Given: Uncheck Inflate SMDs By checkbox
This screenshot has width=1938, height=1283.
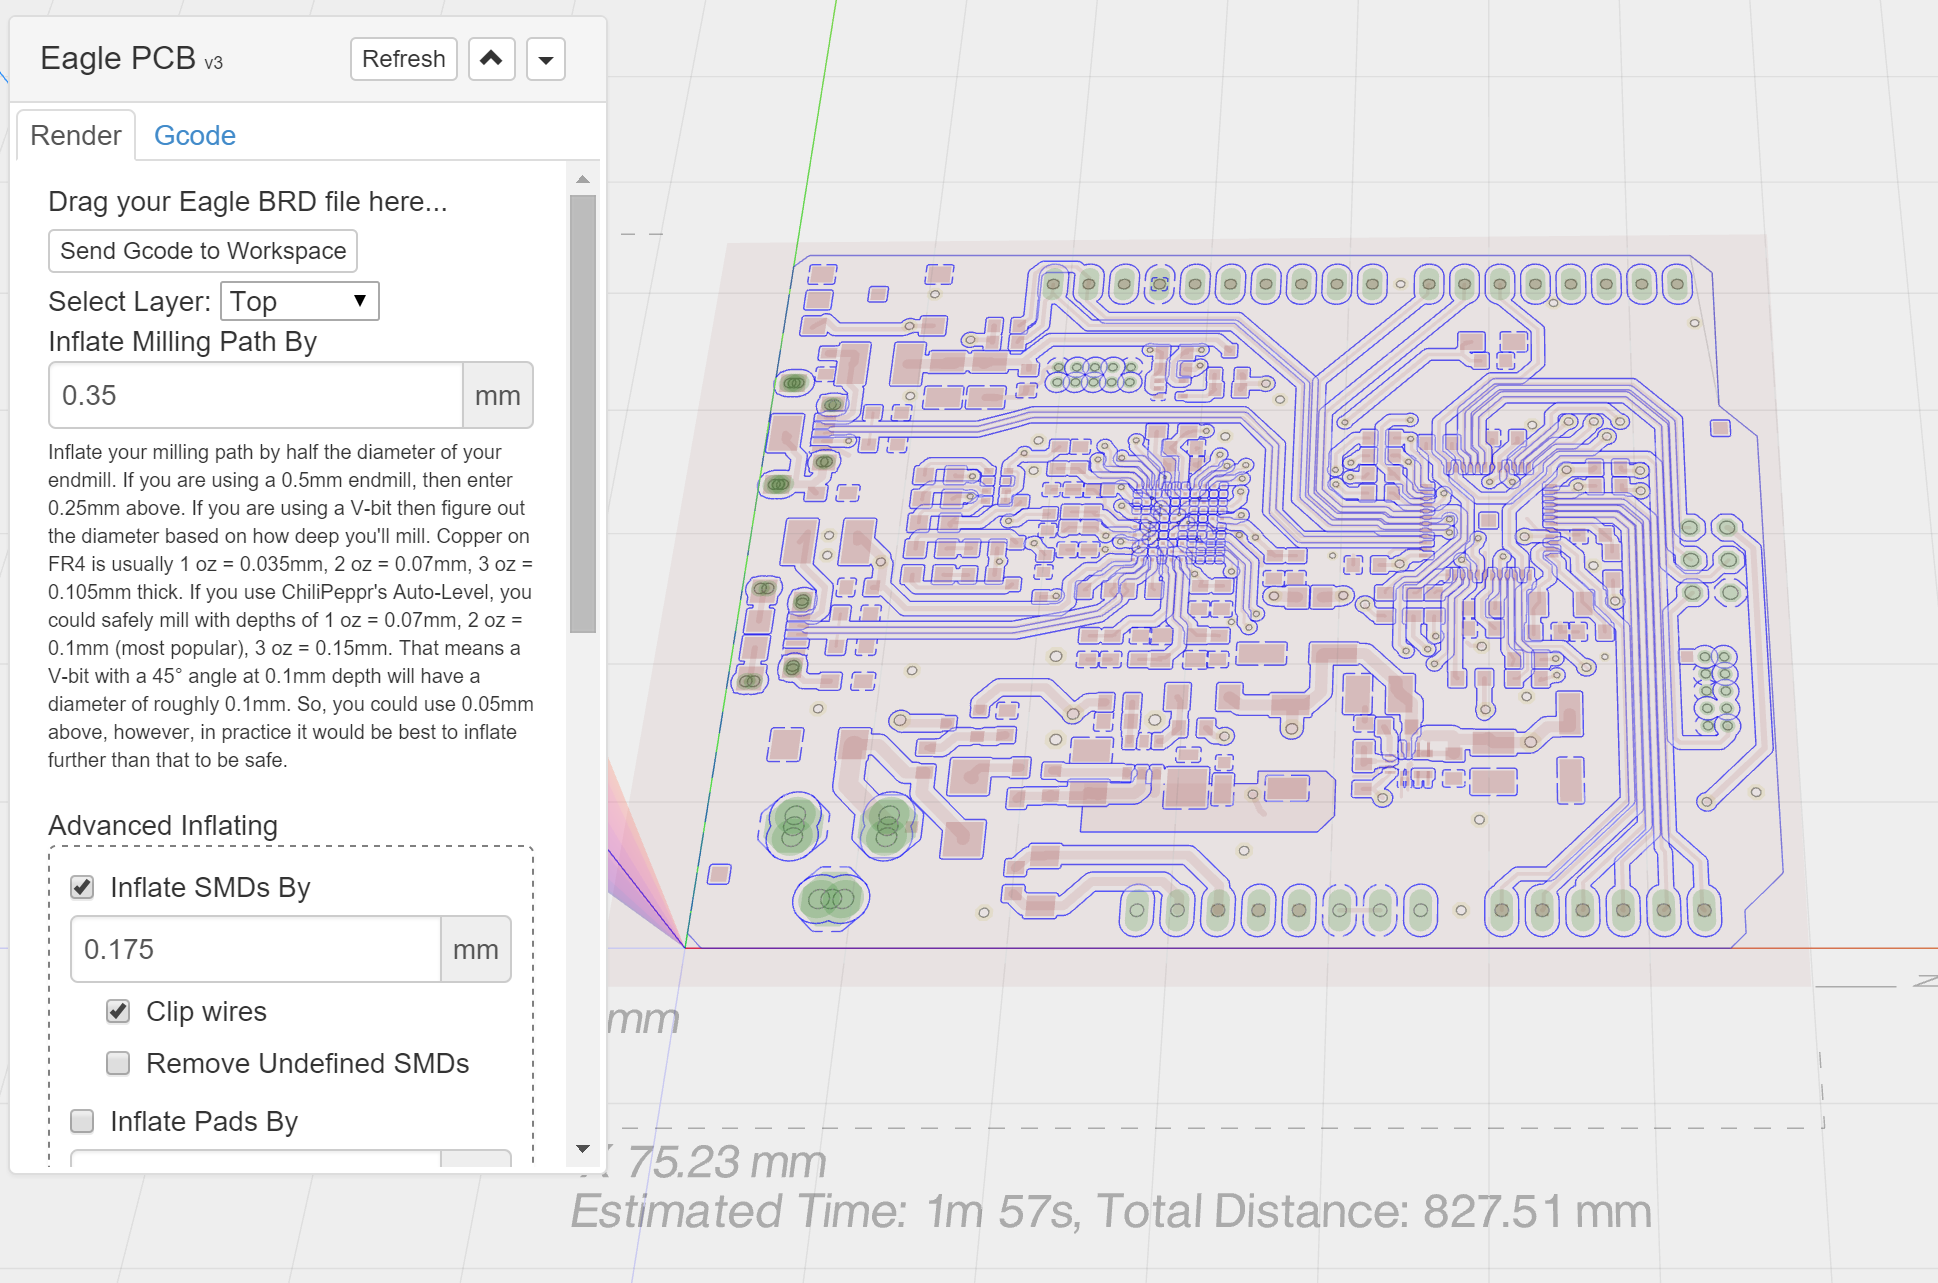Looking at the screenshot, I should [x=82, y=887].
